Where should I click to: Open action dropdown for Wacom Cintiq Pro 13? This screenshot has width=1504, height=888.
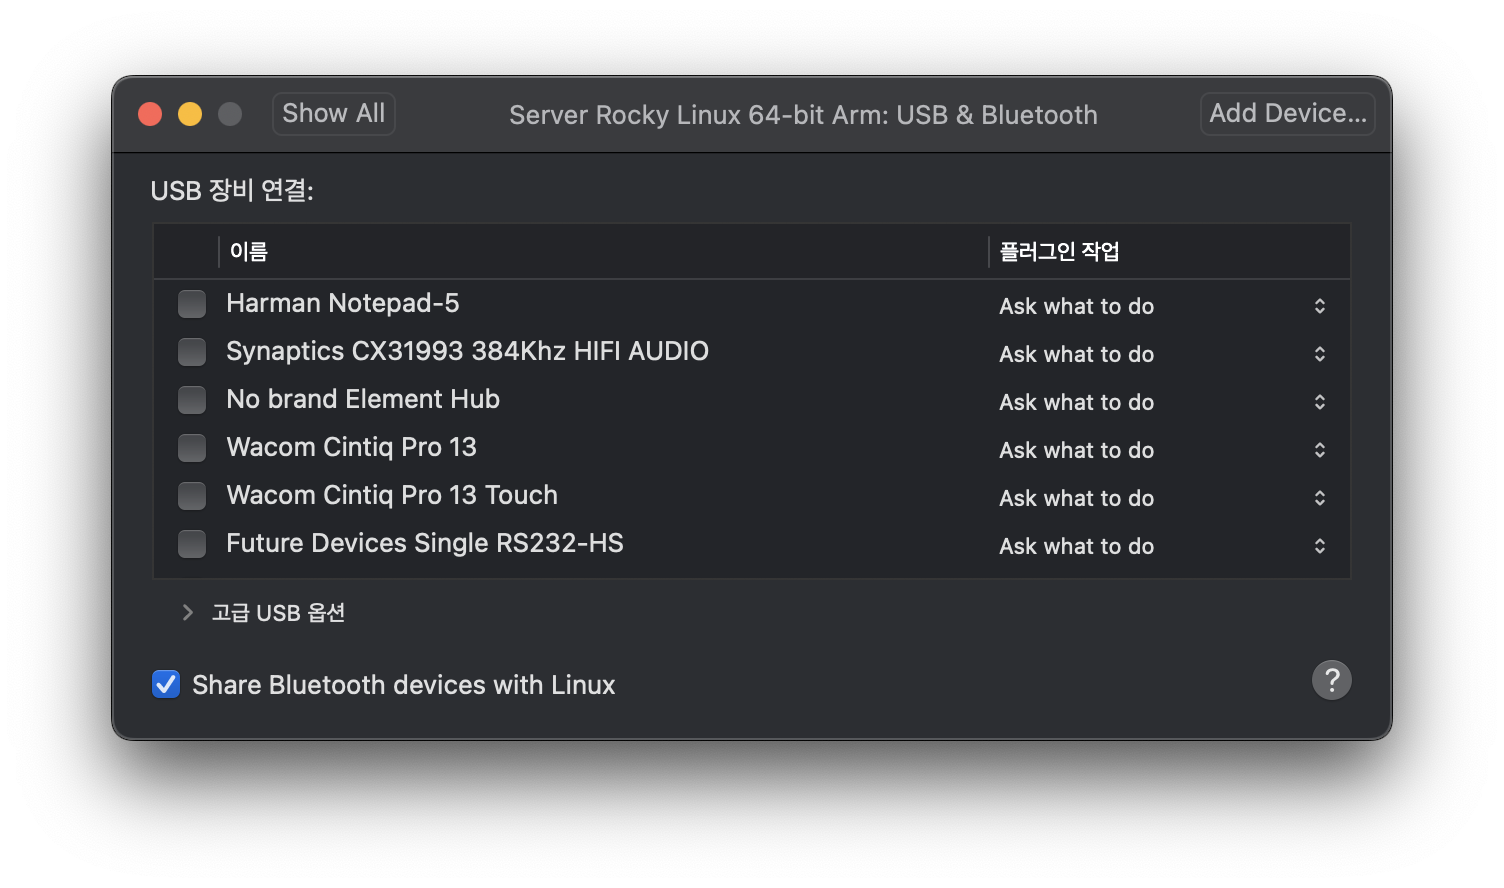click(1163, 450)
